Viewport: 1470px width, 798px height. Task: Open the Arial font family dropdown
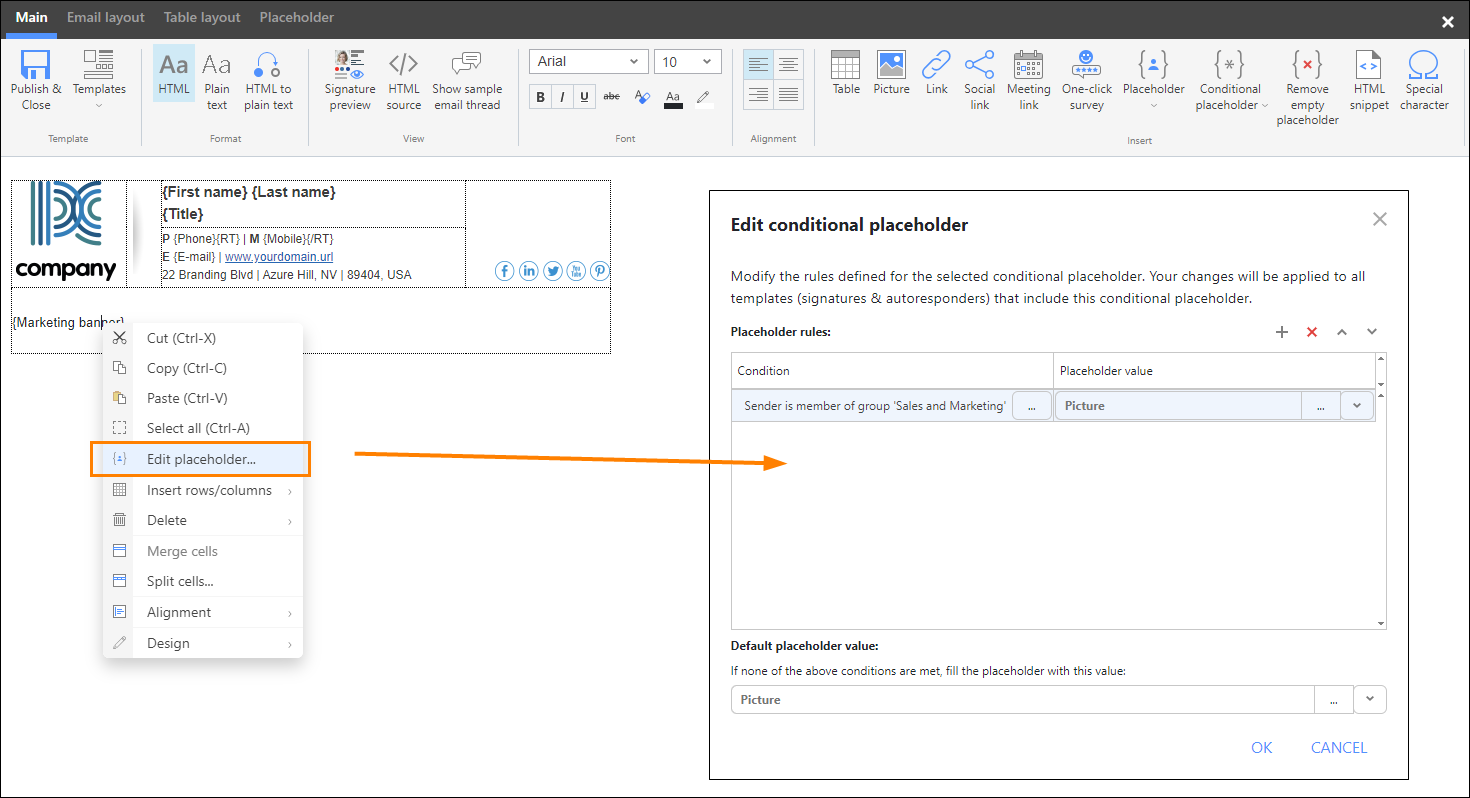pyautogui.click(x=588, y=61)
